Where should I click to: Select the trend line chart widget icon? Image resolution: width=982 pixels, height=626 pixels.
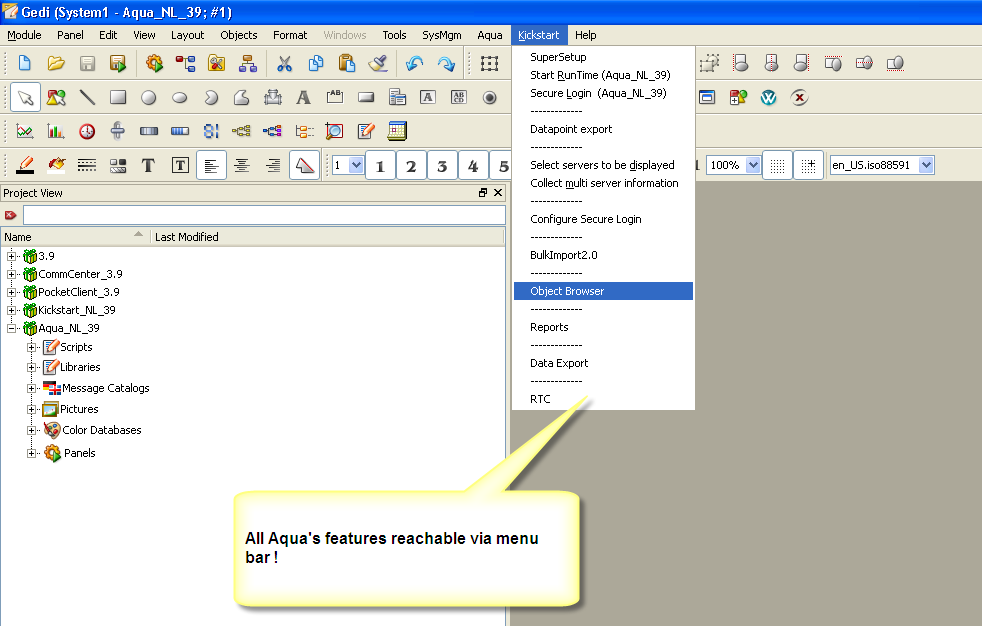[24, 131]
